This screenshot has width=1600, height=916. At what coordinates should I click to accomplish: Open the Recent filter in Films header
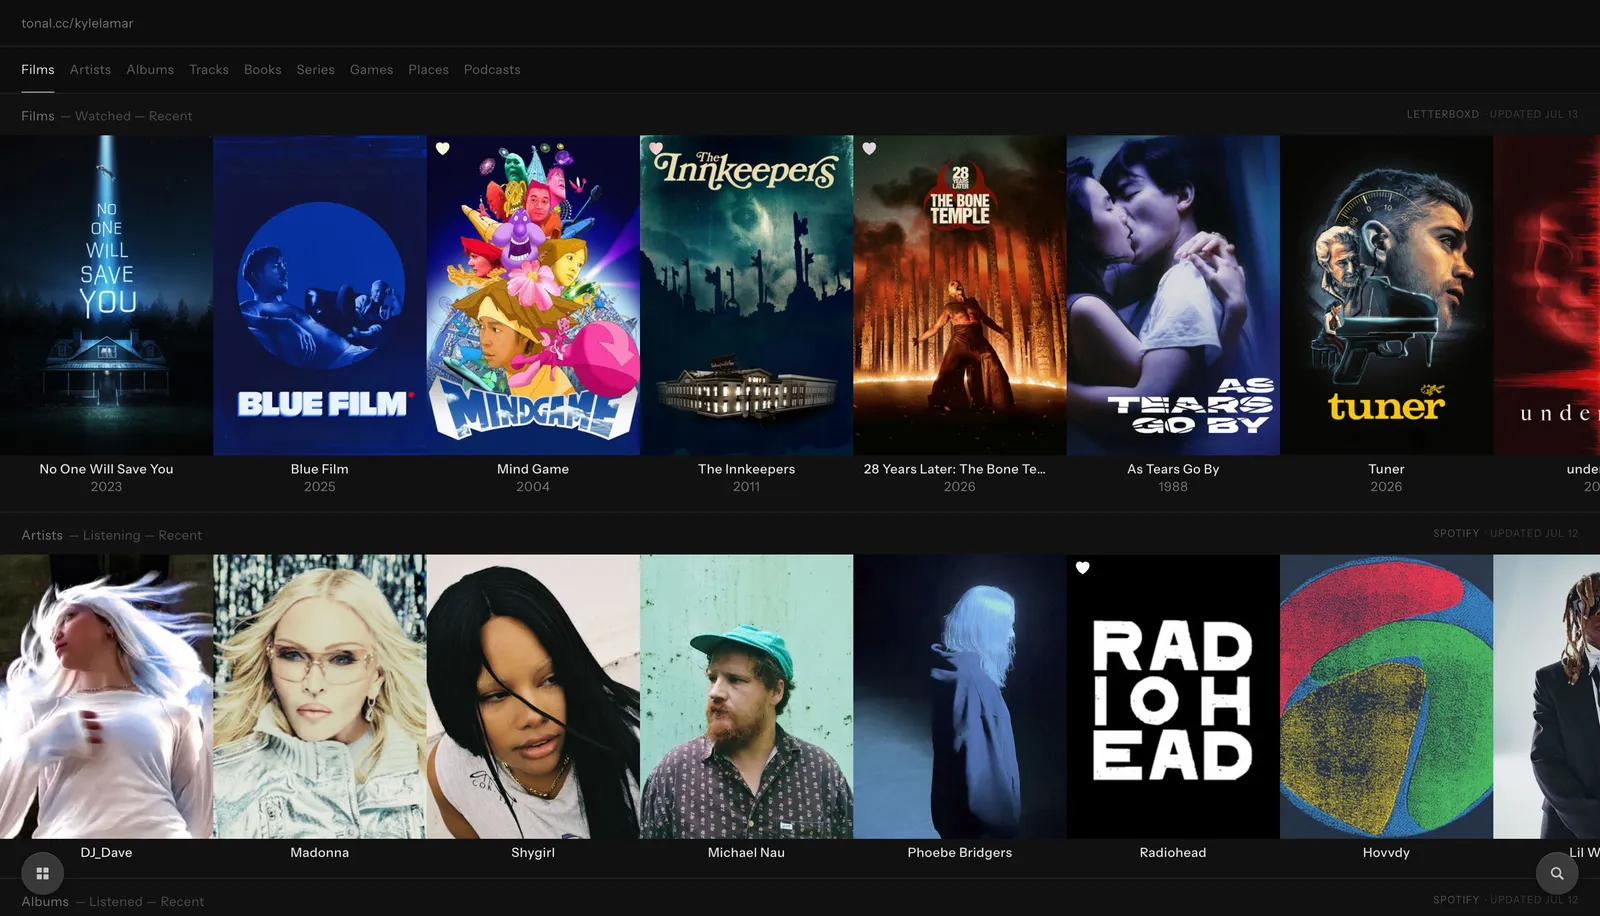point(171,116)
